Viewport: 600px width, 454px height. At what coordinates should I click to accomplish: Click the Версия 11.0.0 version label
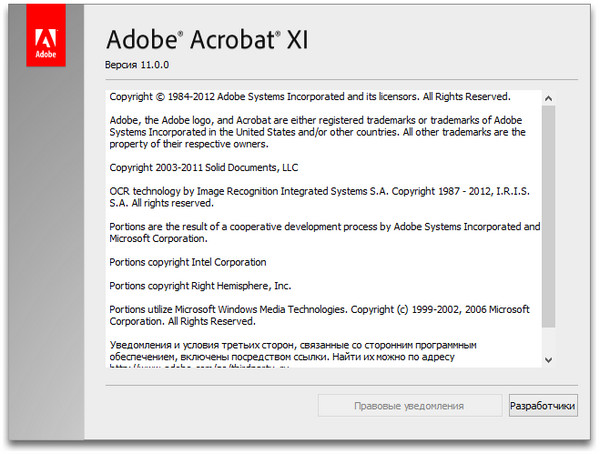[x=138, y=64]
